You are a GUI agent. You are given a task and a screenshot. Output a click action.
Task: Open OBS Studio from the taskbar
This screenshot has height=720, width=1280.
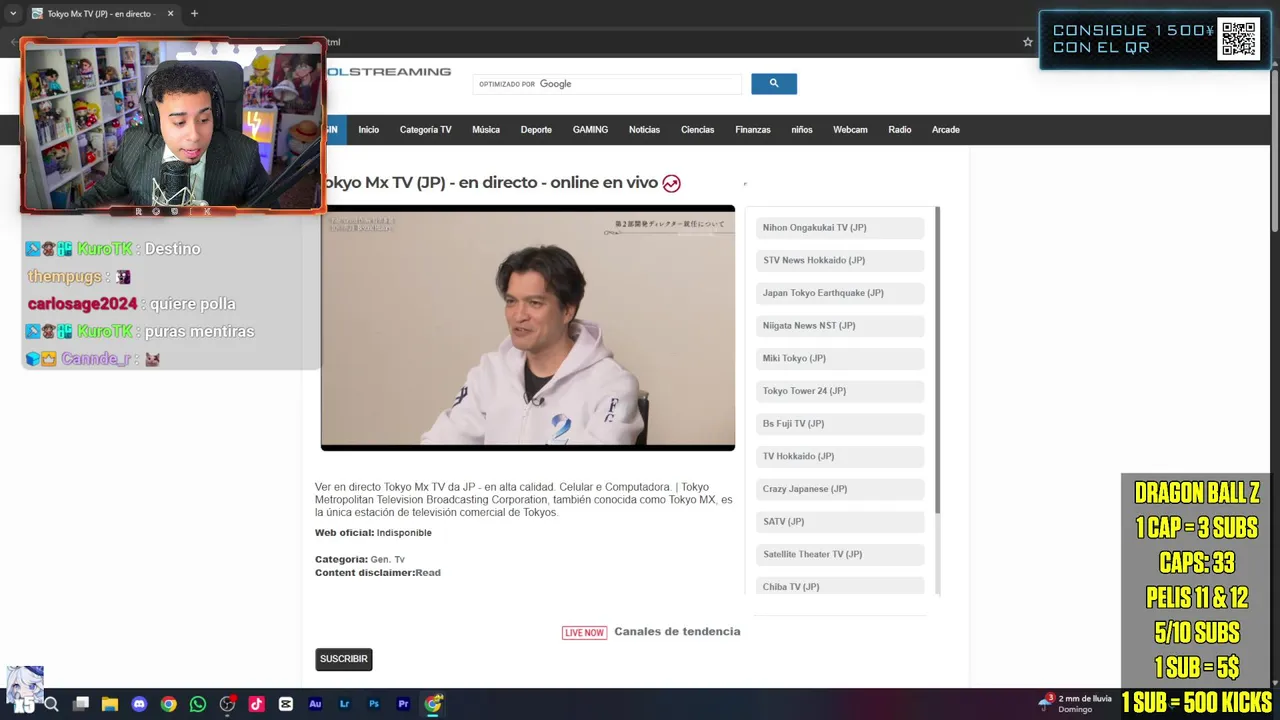[x=227, y=704]
